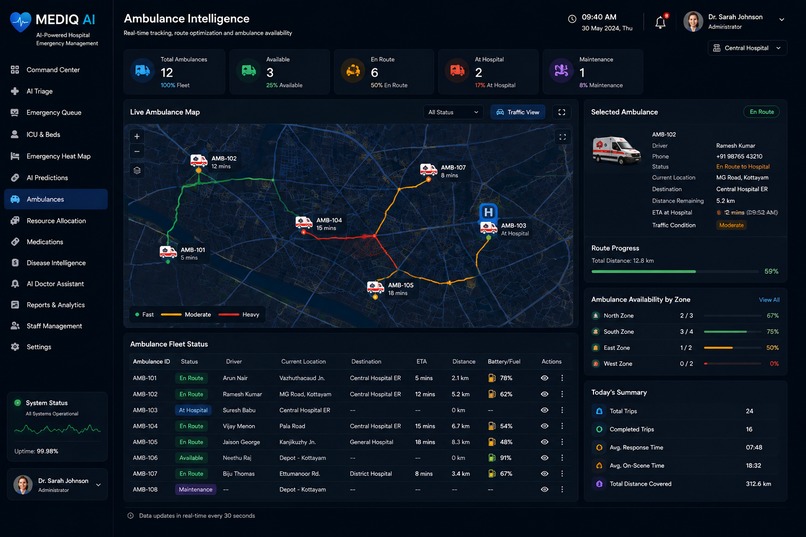Click AMB-106 Available status badge
Screen dimensions: 806x537
point(191,458)
